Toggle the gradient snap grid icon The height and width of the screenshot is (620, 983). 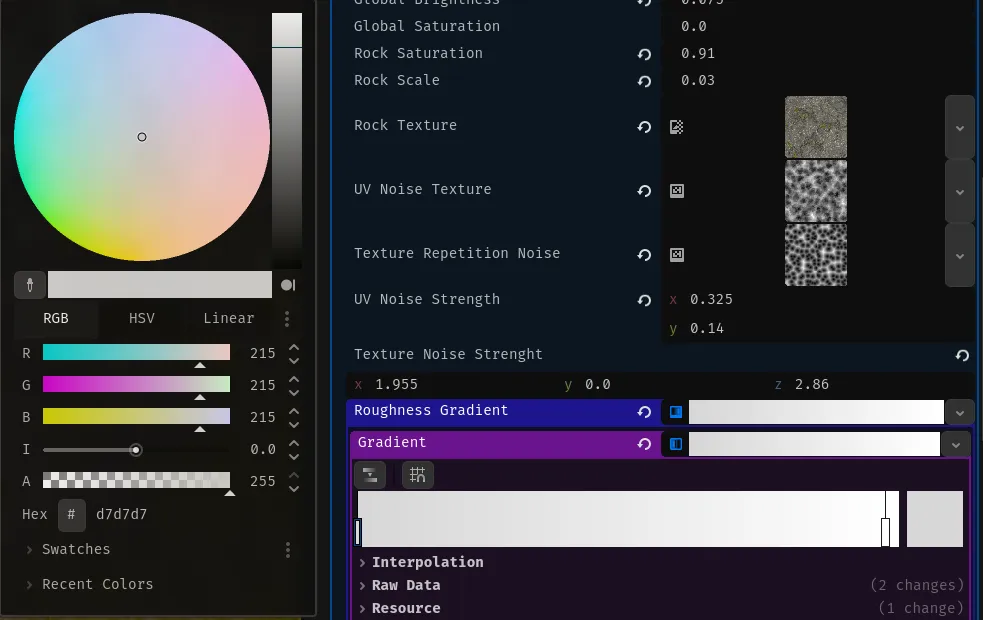click(418, 475)
